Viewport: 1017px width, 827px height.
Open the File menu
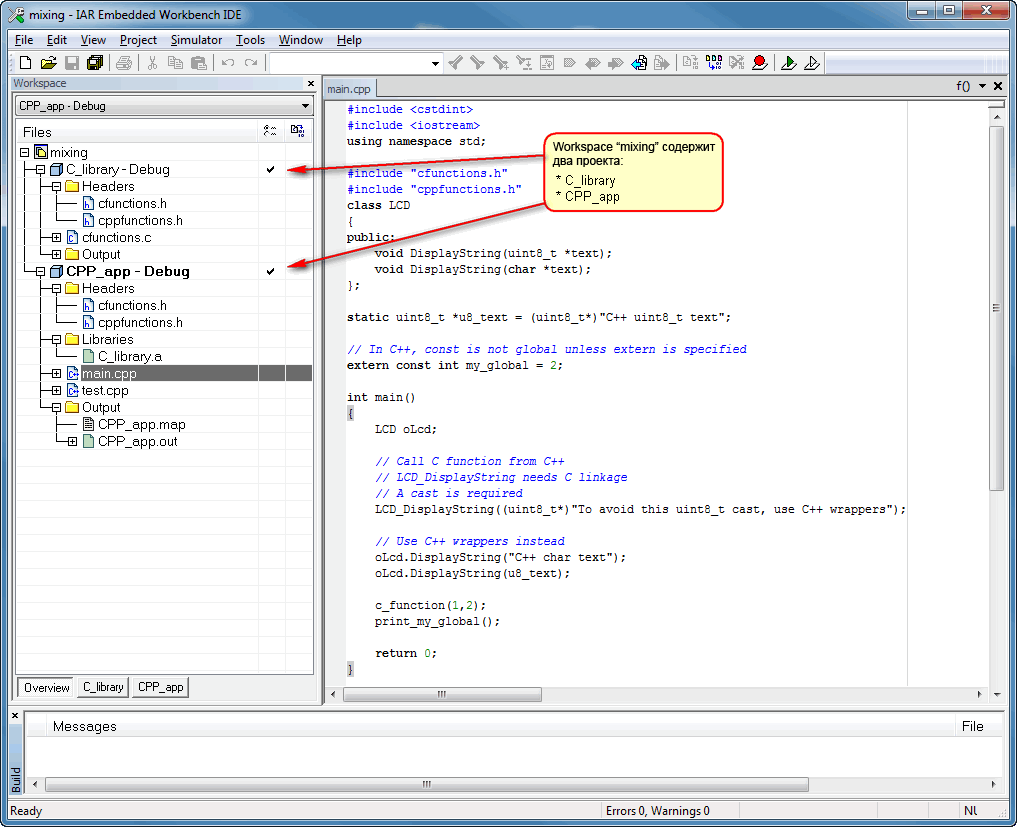pos(24,40)
